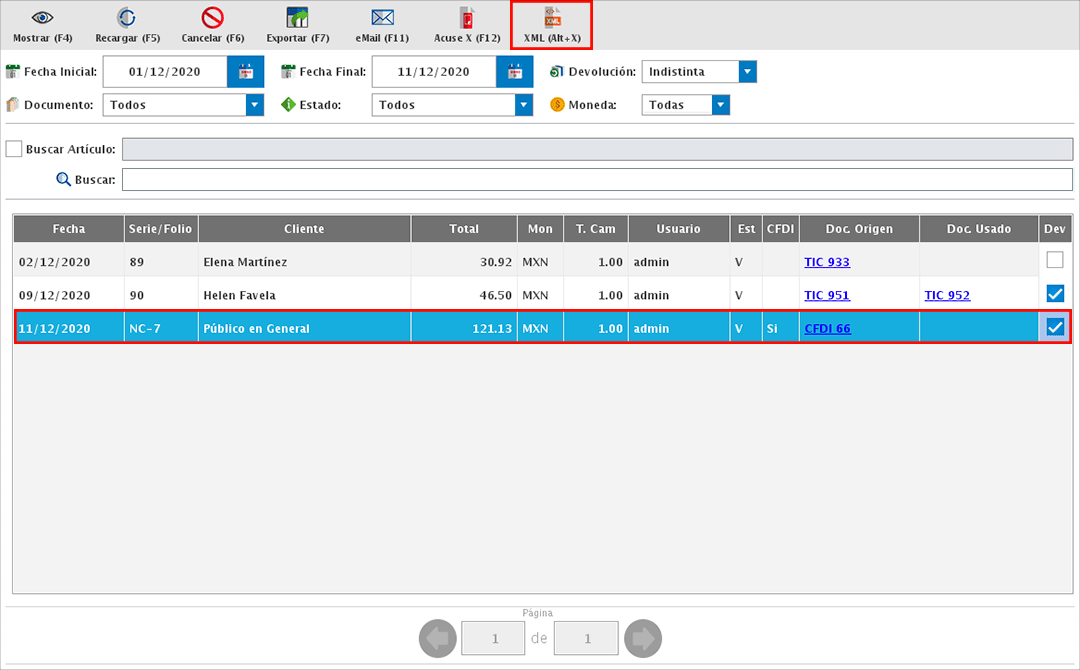
Task: Sort by the Cliente column header
Action: tap(303, 228)
